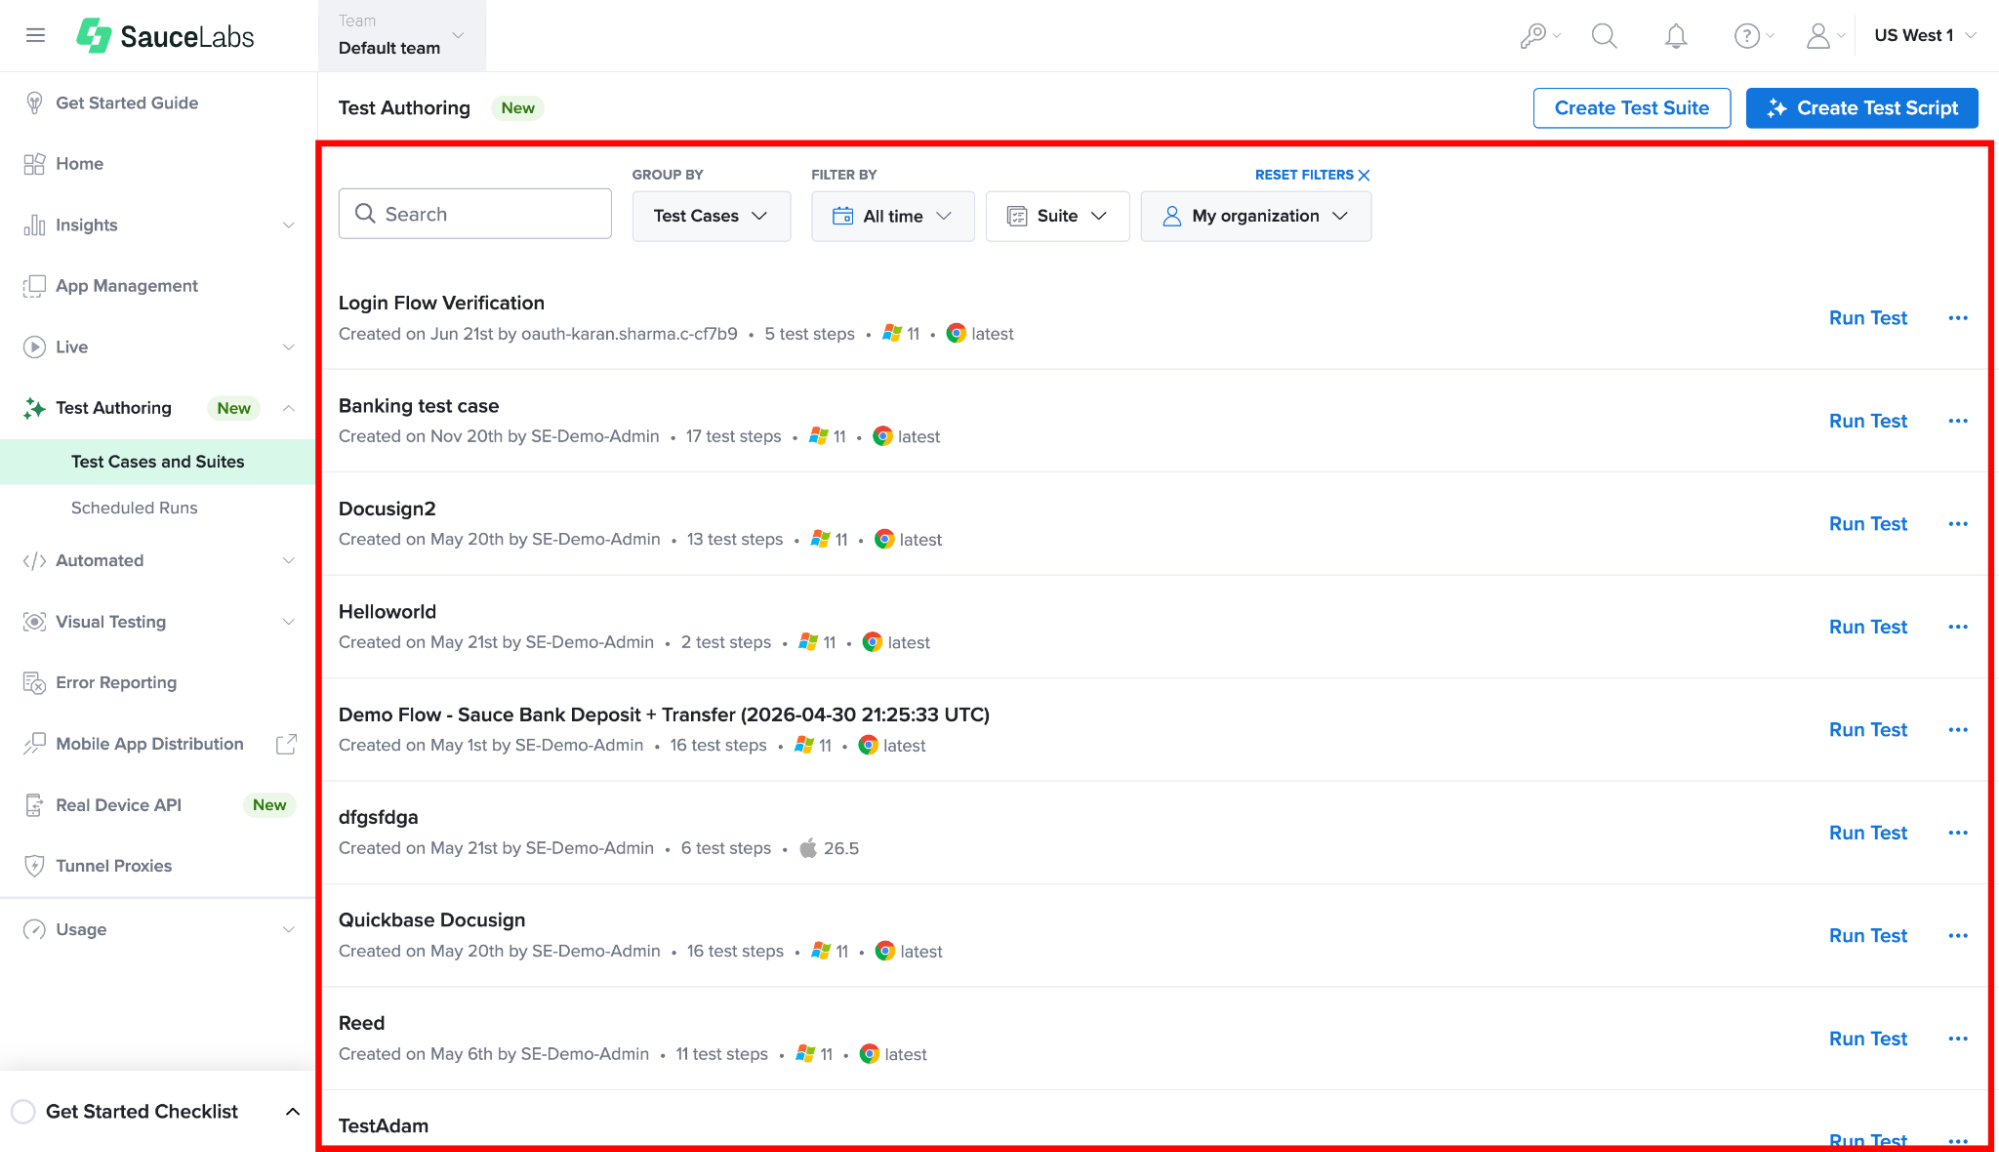Click the Get Started Checklist progress circle
This screenshot has width=1999, height=1152.
(23, 1112)
